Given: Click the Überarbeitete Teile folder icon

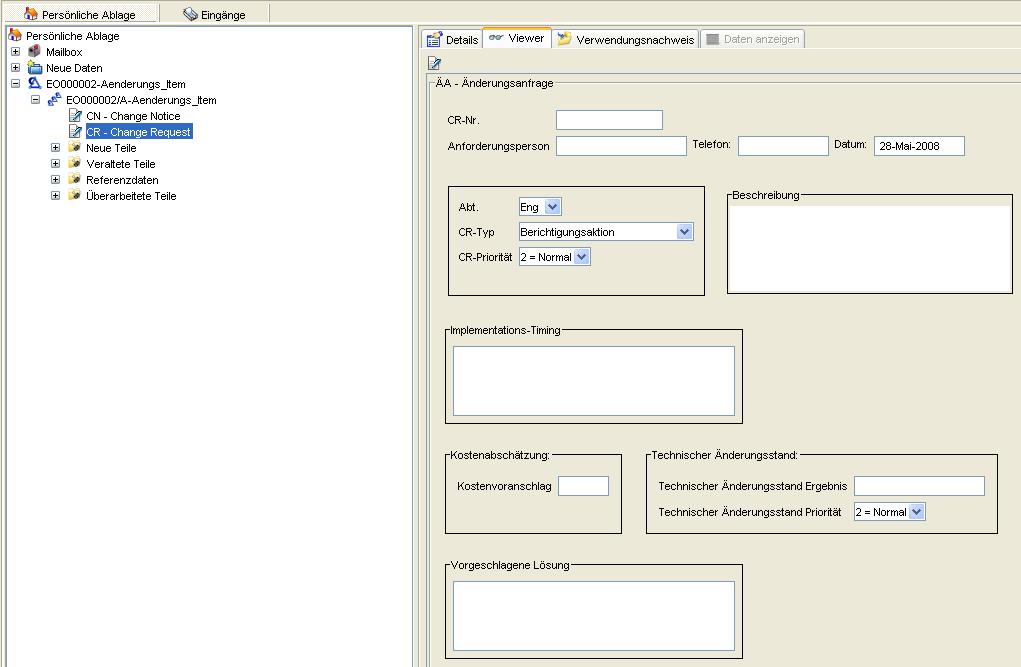Looking at the screenshot, I should coord(75,195).
